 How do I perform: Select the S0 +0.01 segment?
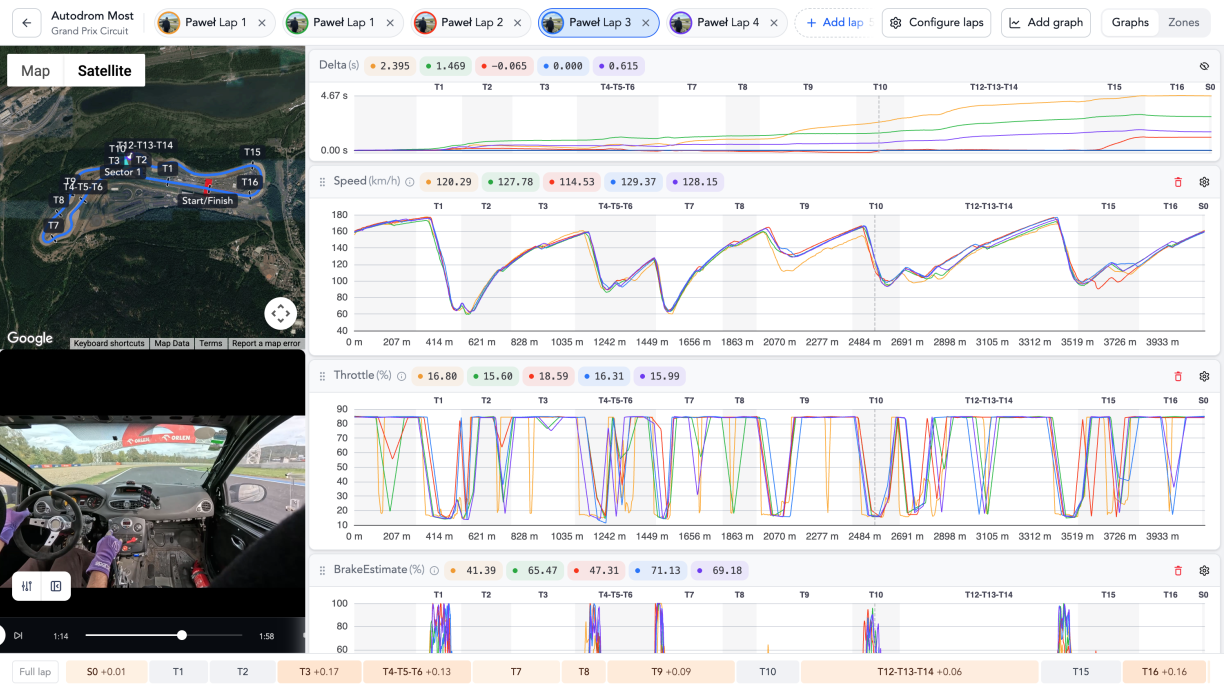(x=106, y=672)
